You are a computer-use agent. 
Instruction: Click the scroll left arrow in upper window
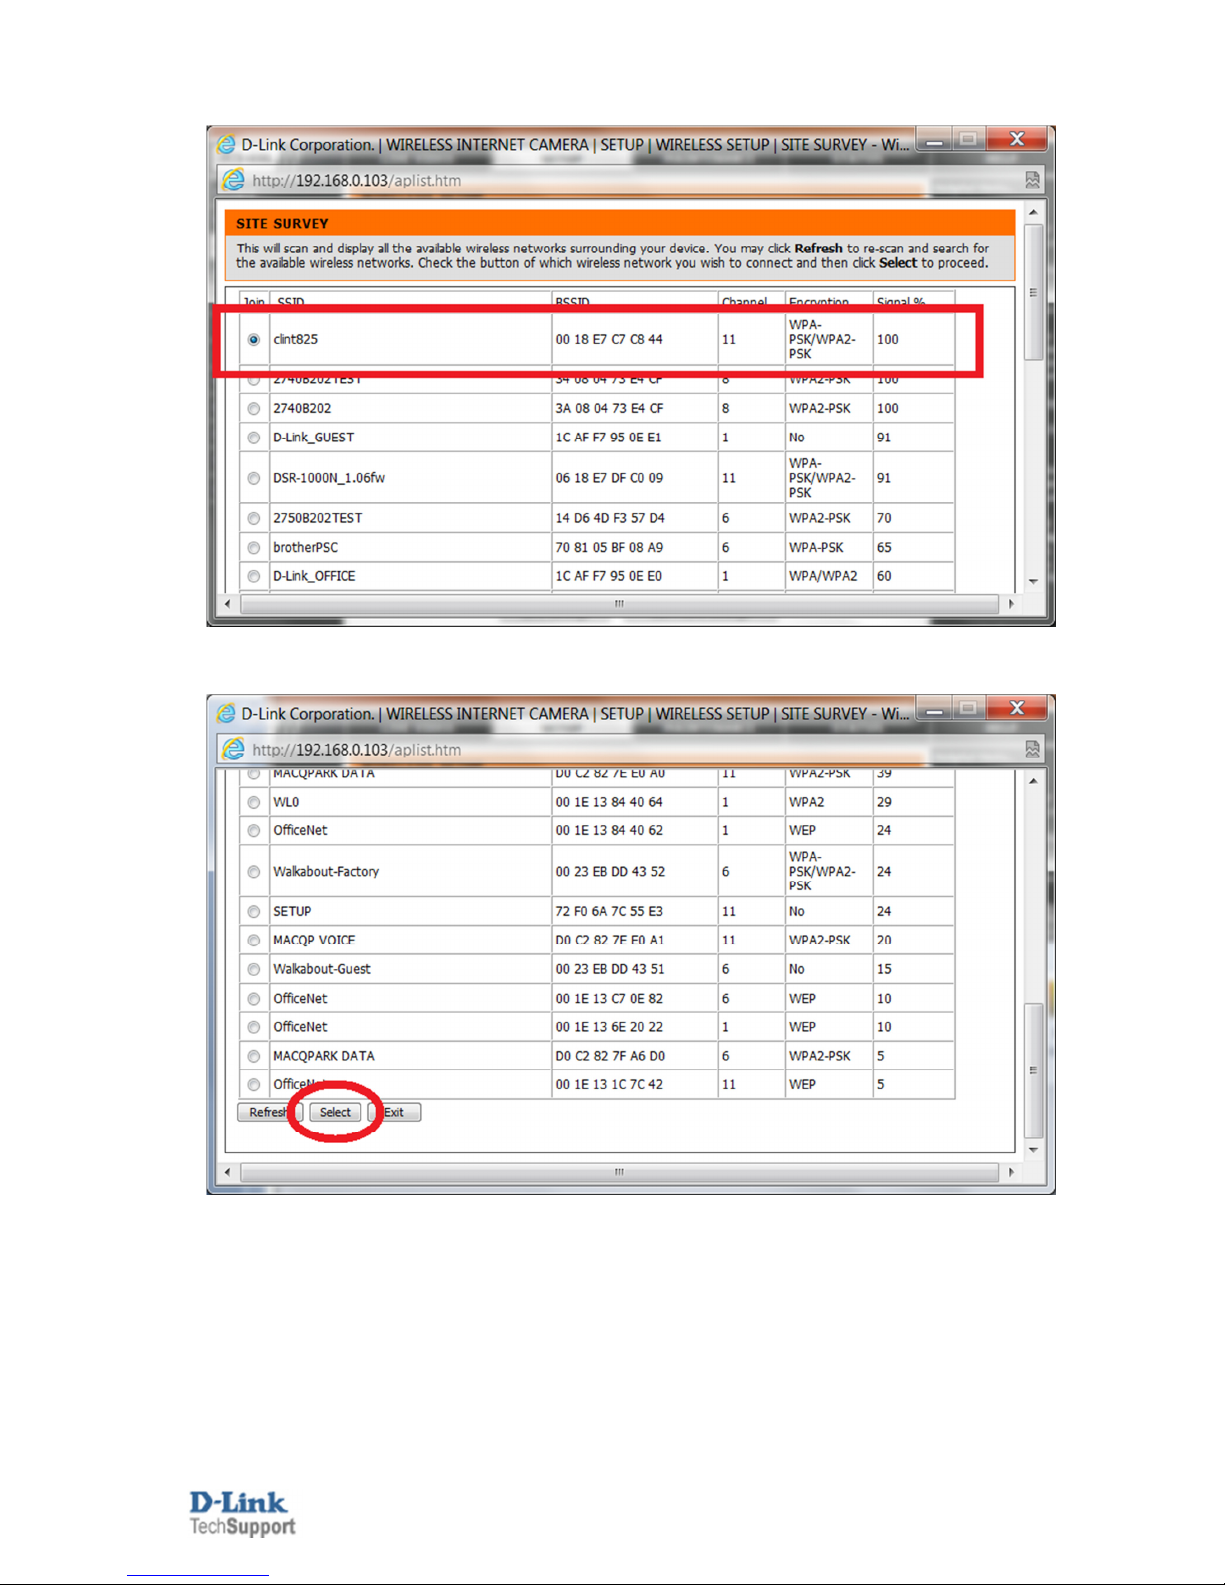[228, 604]
